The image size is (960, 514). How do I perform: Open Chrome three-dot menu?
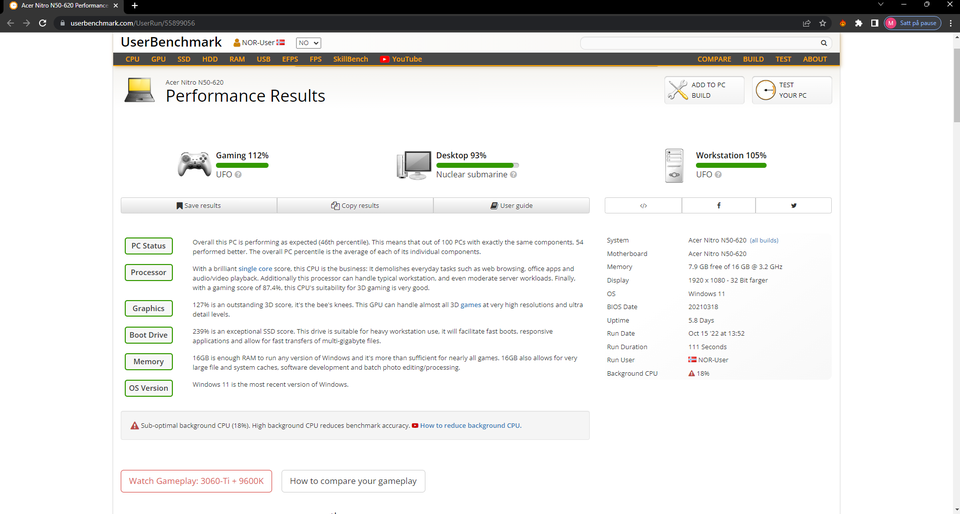(951, 23)
